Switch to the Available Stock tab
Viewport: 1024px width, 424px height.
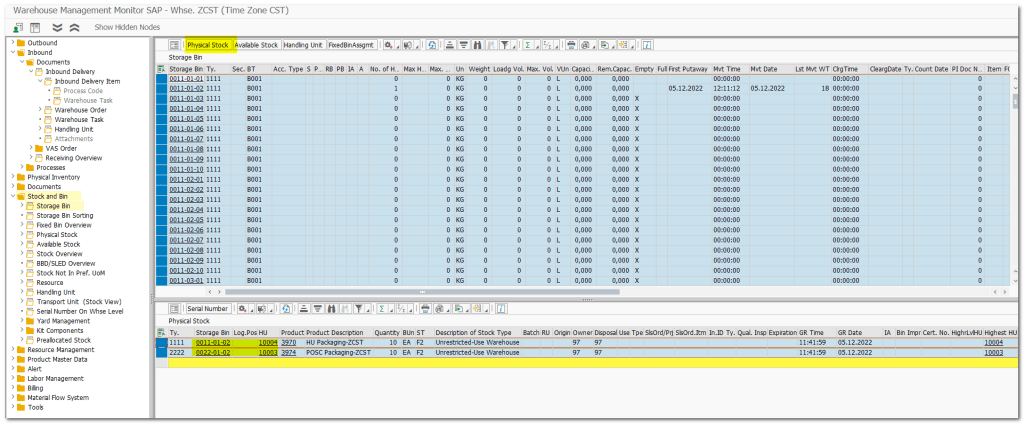pyautogui.click(x=255, y=45)
